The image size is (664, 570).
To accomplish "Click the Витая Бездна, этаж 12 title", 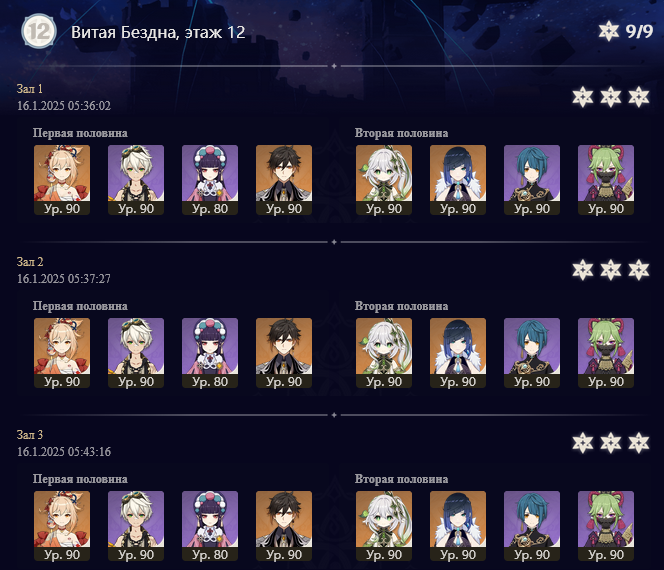I will point(158,32).
